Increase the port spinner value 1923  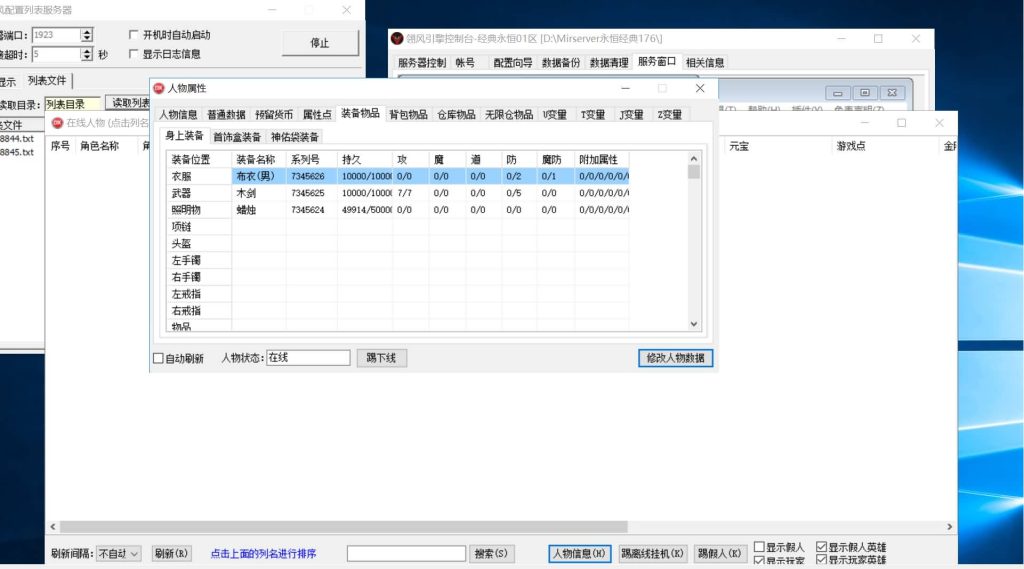pos(87,31)
